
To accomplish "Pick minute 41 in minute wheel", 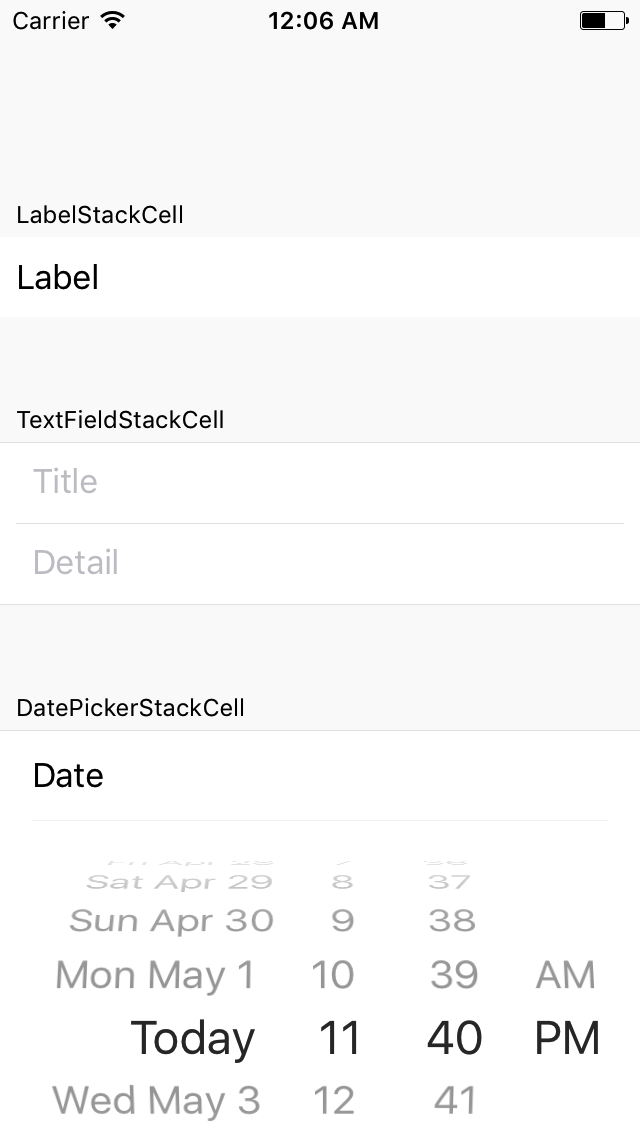I will point(455,1100).
